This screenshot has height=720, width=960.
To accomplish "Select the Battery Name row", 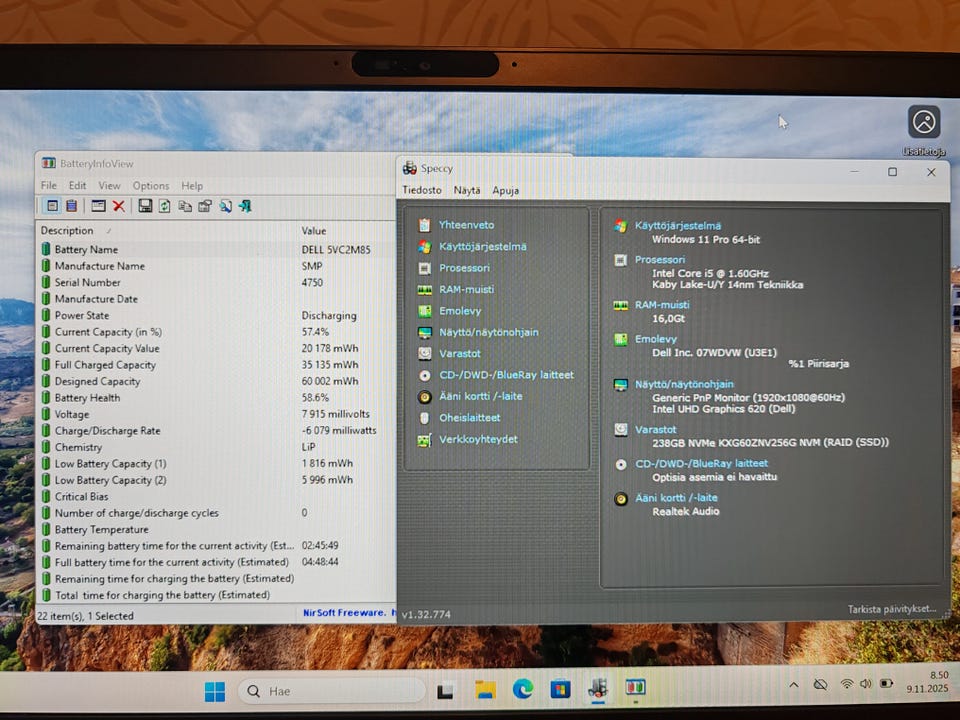I will tap(217, 250).
